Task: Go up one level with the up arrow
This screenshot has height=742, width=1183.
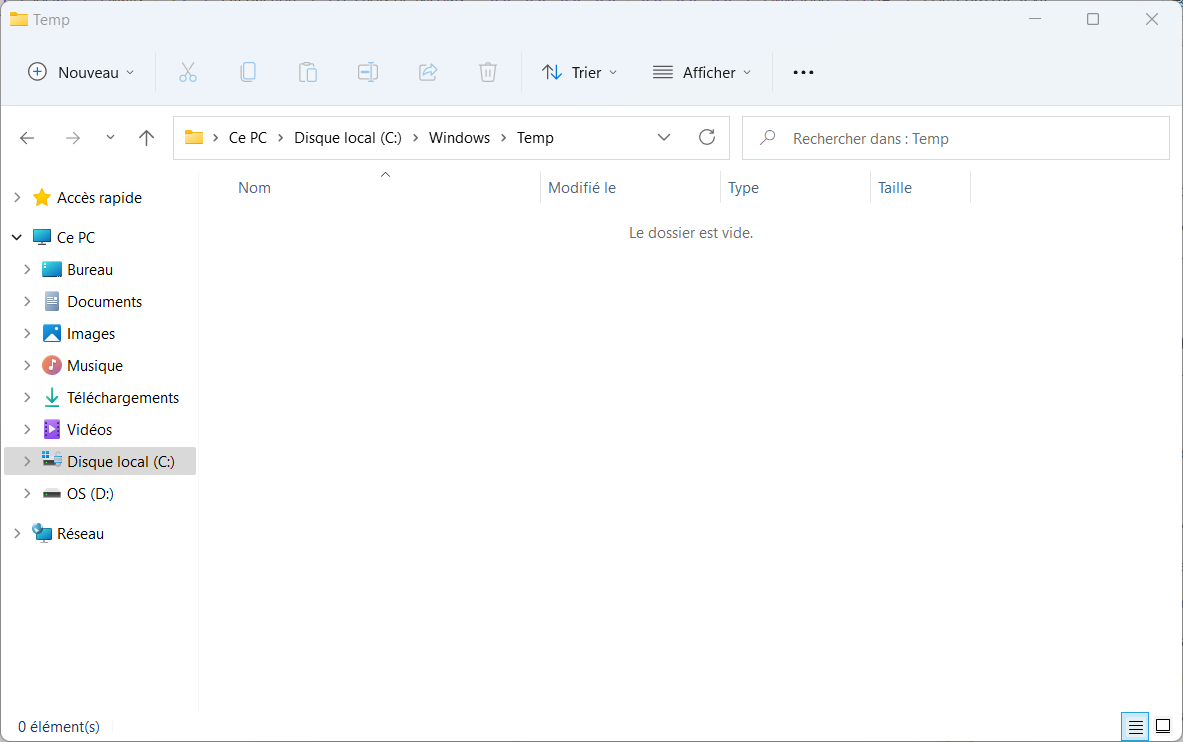Action: [x=146, y=137]
